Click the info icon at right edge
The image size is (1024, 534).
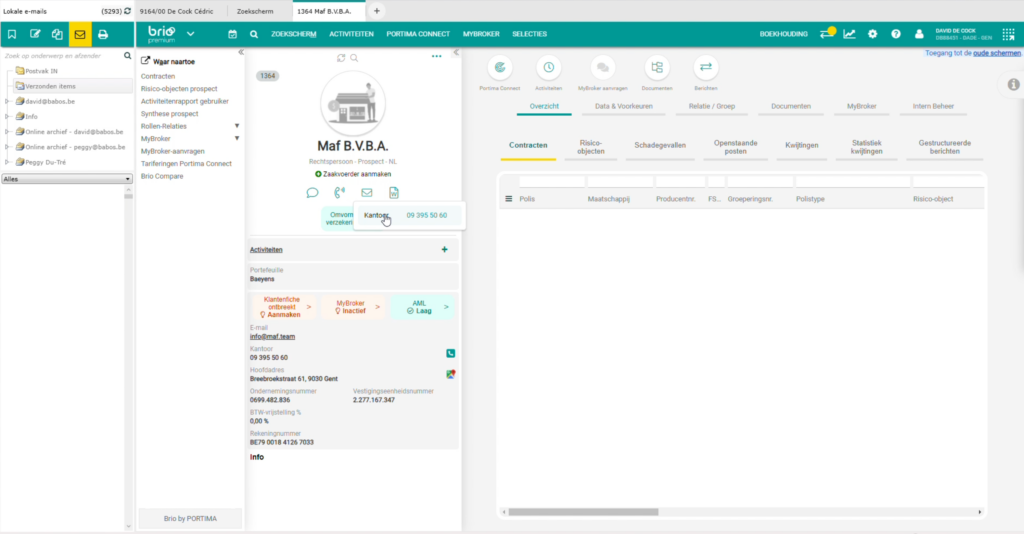(1014, 84)
